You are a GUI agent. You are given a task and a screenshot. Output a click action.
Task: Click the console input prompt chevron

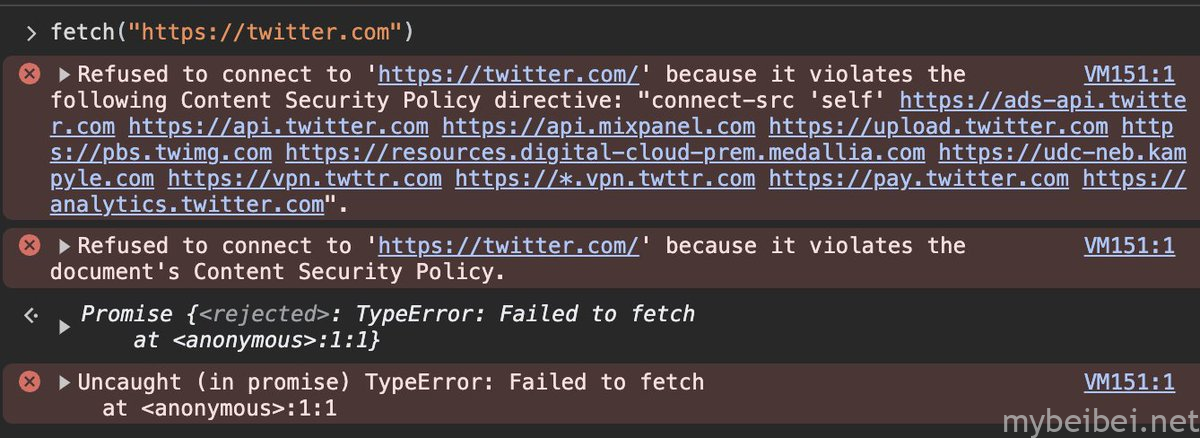(x=32, y=33)
